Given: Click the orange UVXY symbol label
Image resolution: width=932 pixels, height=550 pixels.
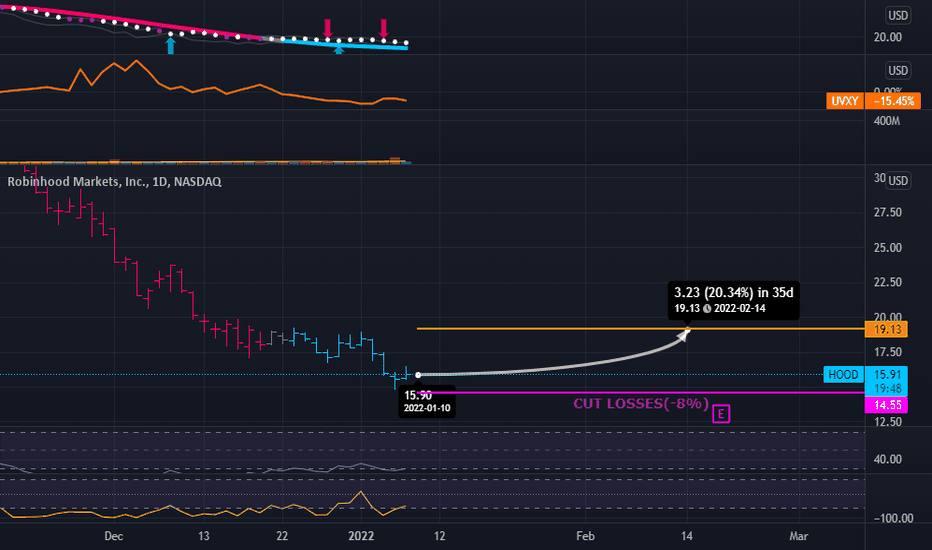Looking at the screenshot, I should coord(845,101).
